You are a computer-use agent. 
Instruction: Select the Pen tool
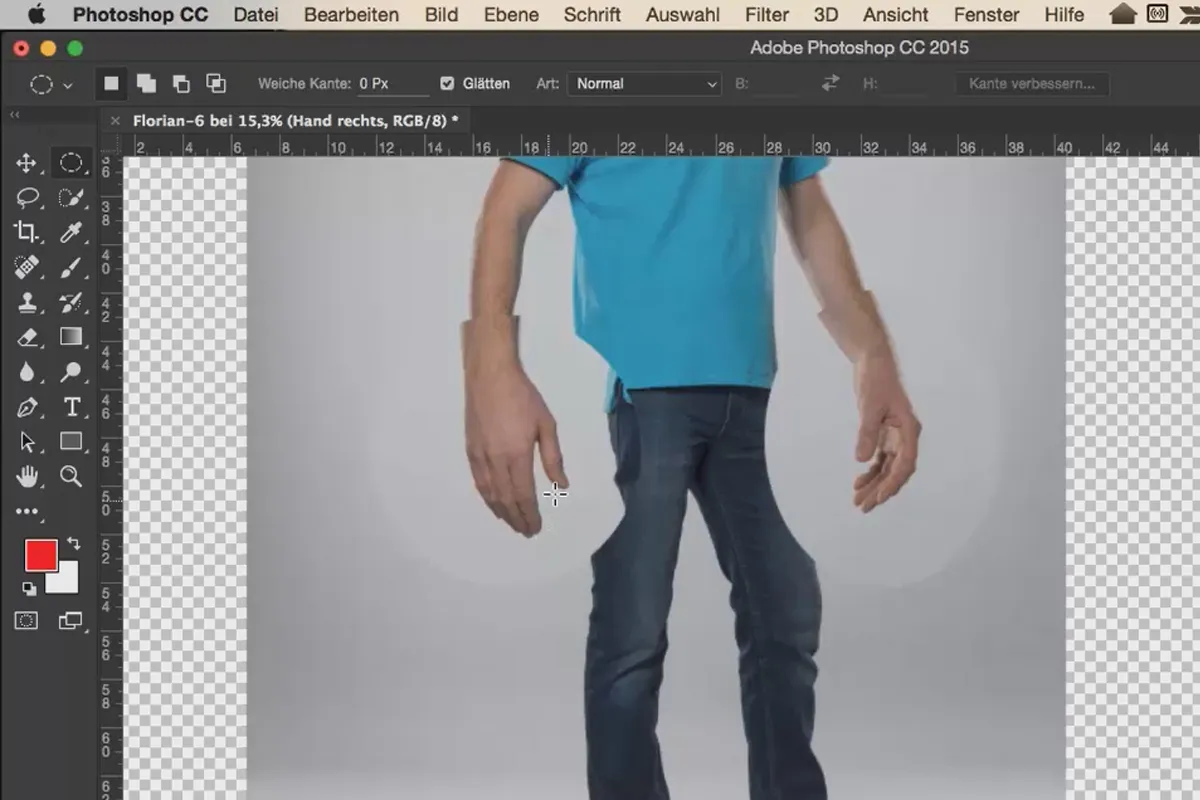[x=27, y=407]
